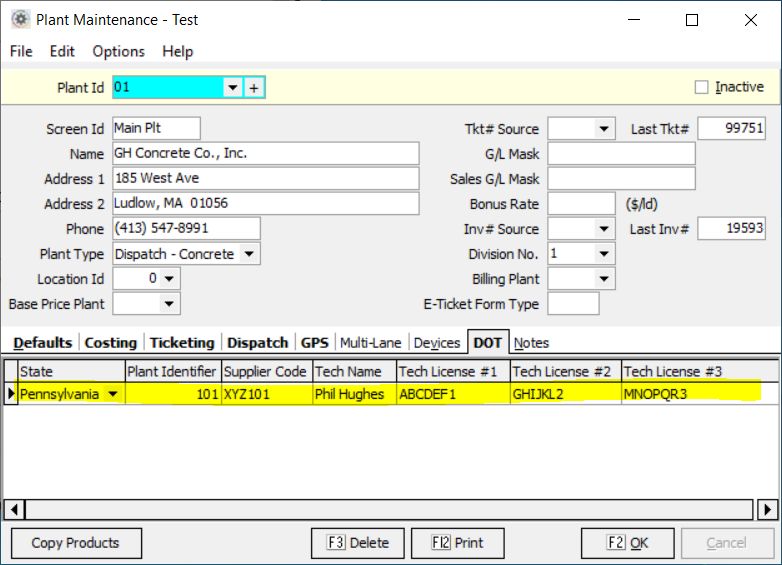Select the GPS tab
Image resolution: width=782 pixels, height=565 pixels.
click(x=314, y=343)
